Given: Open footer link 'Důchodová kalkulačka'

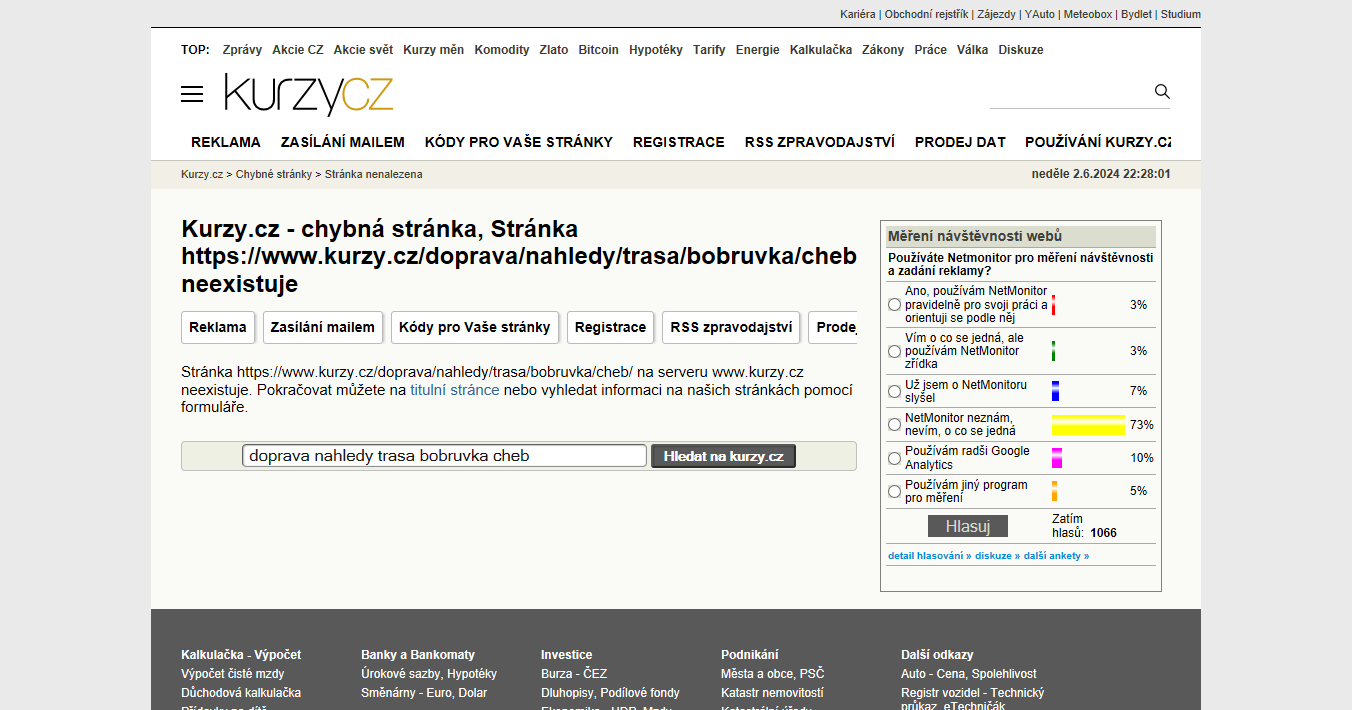Looking at the screenshot, I should pos(241,693).
